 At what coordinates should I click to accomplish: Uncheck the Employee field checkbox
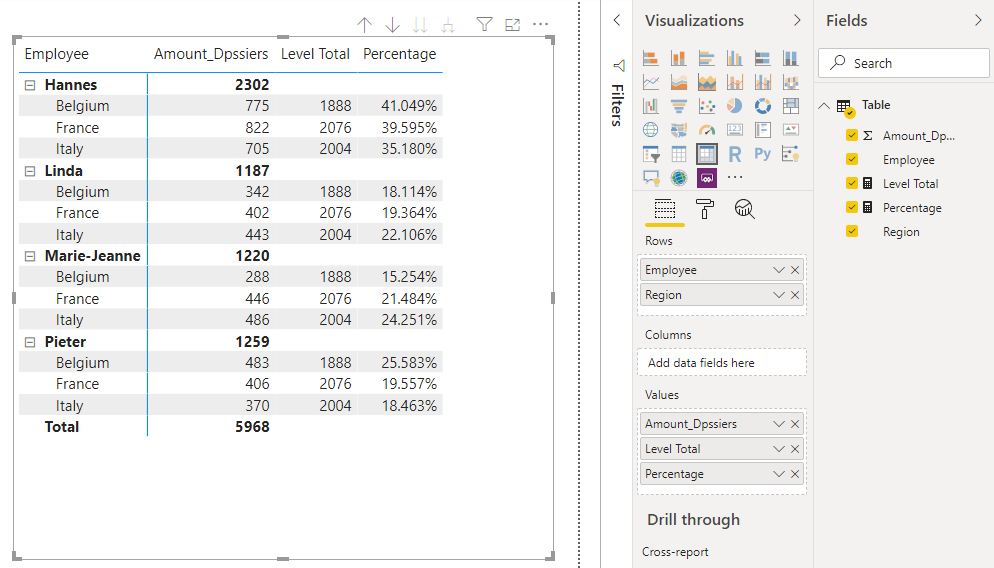tap(852, 159)
